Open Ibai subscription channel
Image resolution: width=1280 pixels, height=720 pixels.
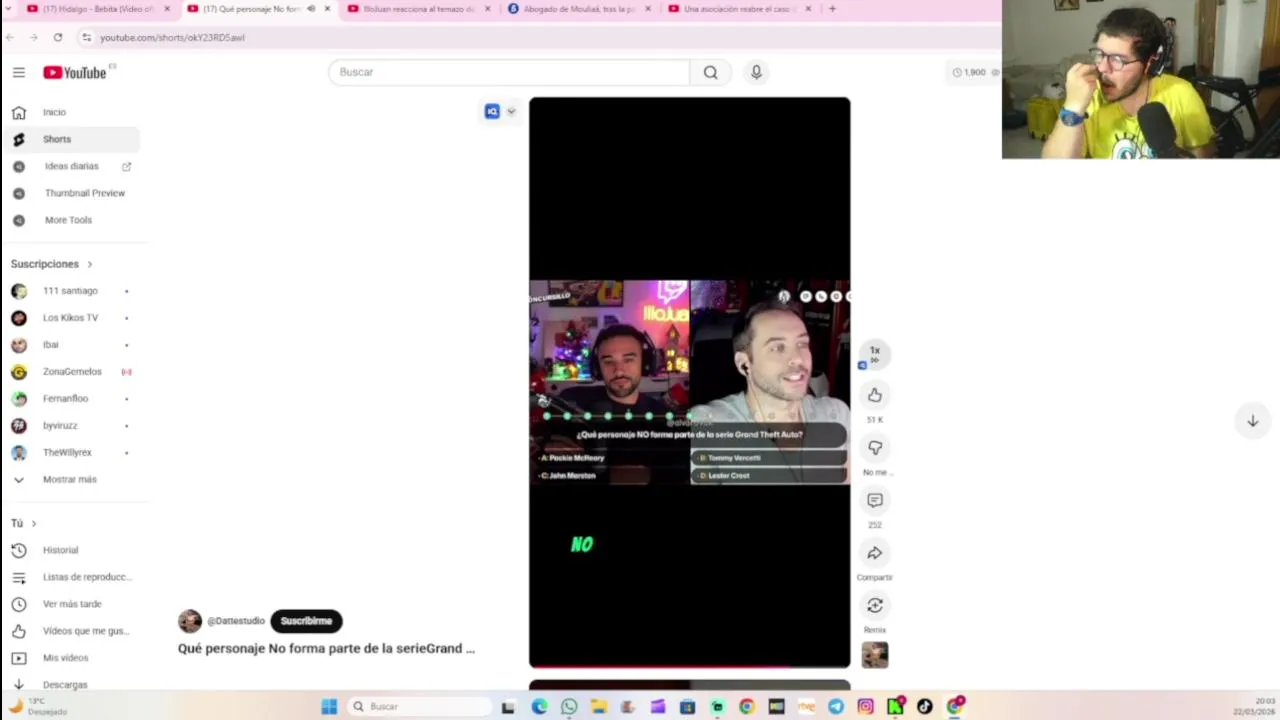[x=70, y=345]
